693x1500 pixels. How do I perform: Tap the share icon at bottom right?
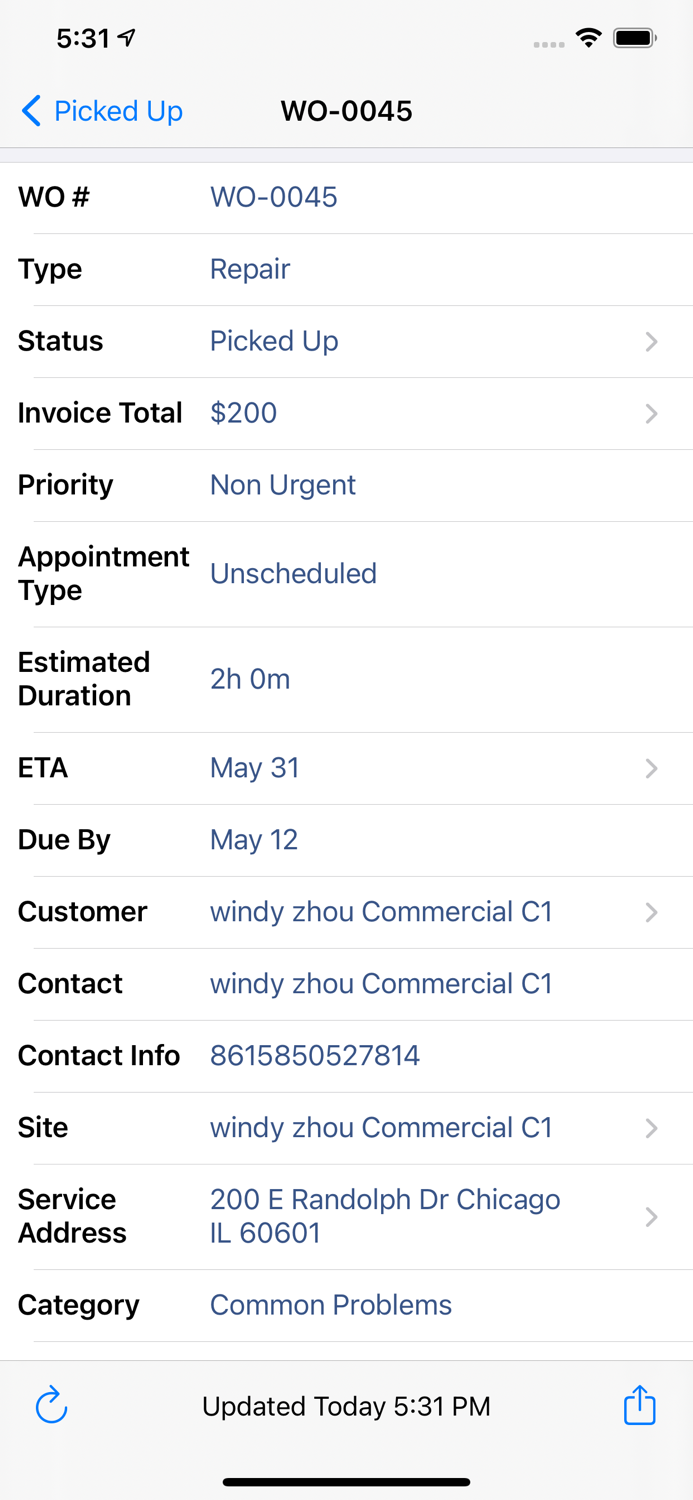coord(639,1405)
